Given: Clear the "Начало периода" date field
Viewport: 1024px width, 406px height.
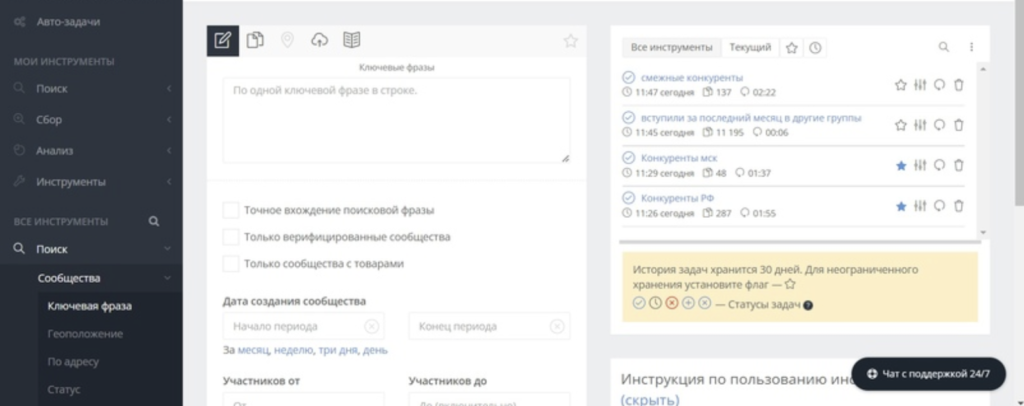Looking at the screenshot, I should click(371, 326).
